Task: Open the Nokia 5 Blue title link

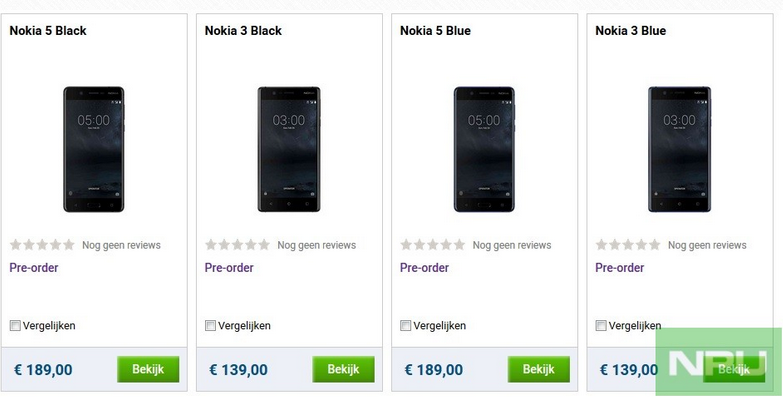Action: tap(435, 31)
